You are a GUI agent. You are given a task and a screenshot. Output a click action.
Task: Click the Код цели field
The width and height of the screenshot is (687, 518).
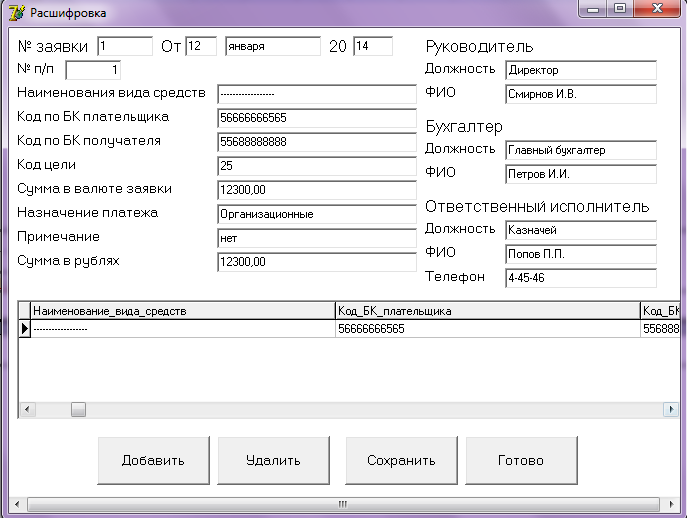[317, 166]
